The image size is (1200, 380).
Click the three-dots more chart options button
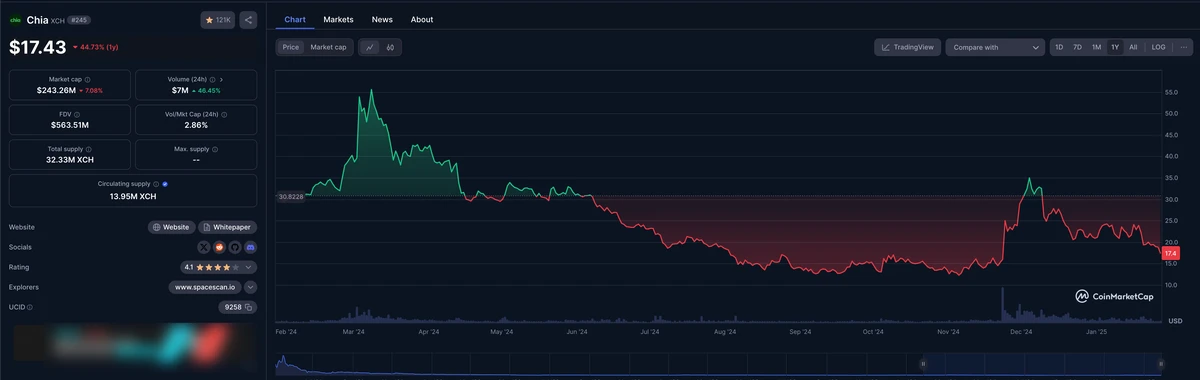coord(1183,47)
